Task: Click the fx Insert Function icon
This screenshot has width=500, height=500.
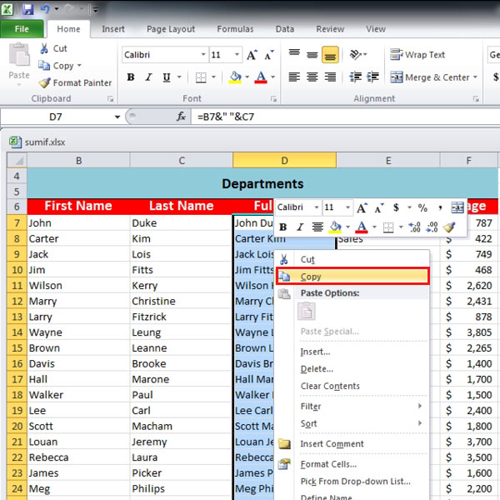Action: [x=181, y=117]
